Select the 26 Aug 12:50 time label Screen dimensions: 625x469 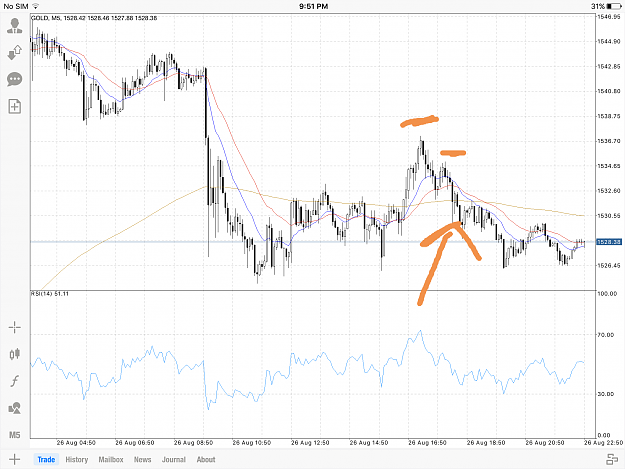[x=310, y=443]
